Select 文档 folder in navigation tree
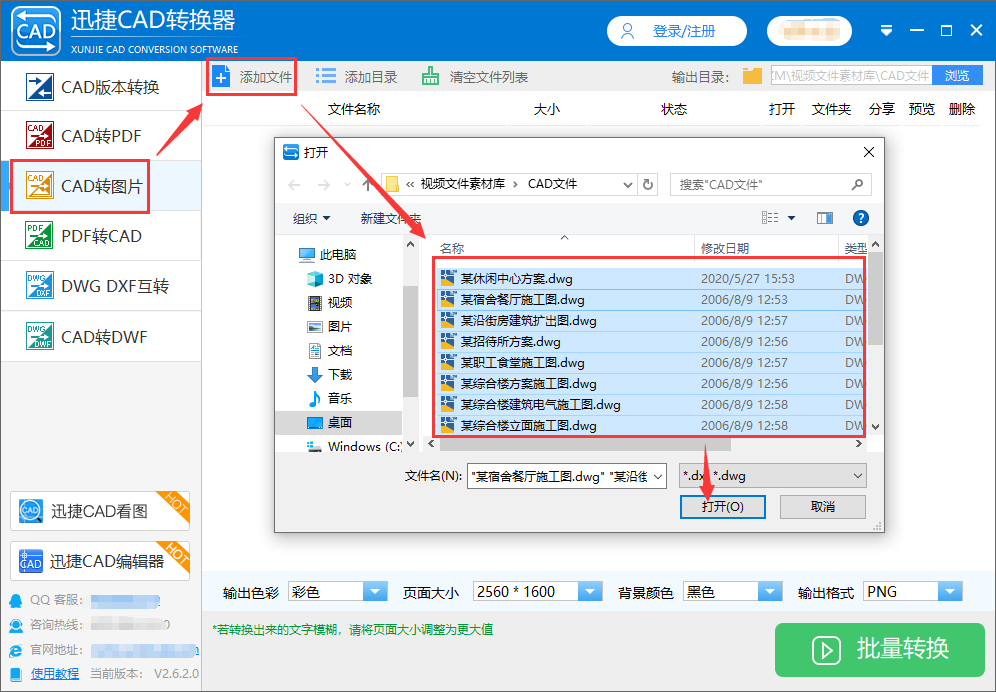 tap(330, 351)
